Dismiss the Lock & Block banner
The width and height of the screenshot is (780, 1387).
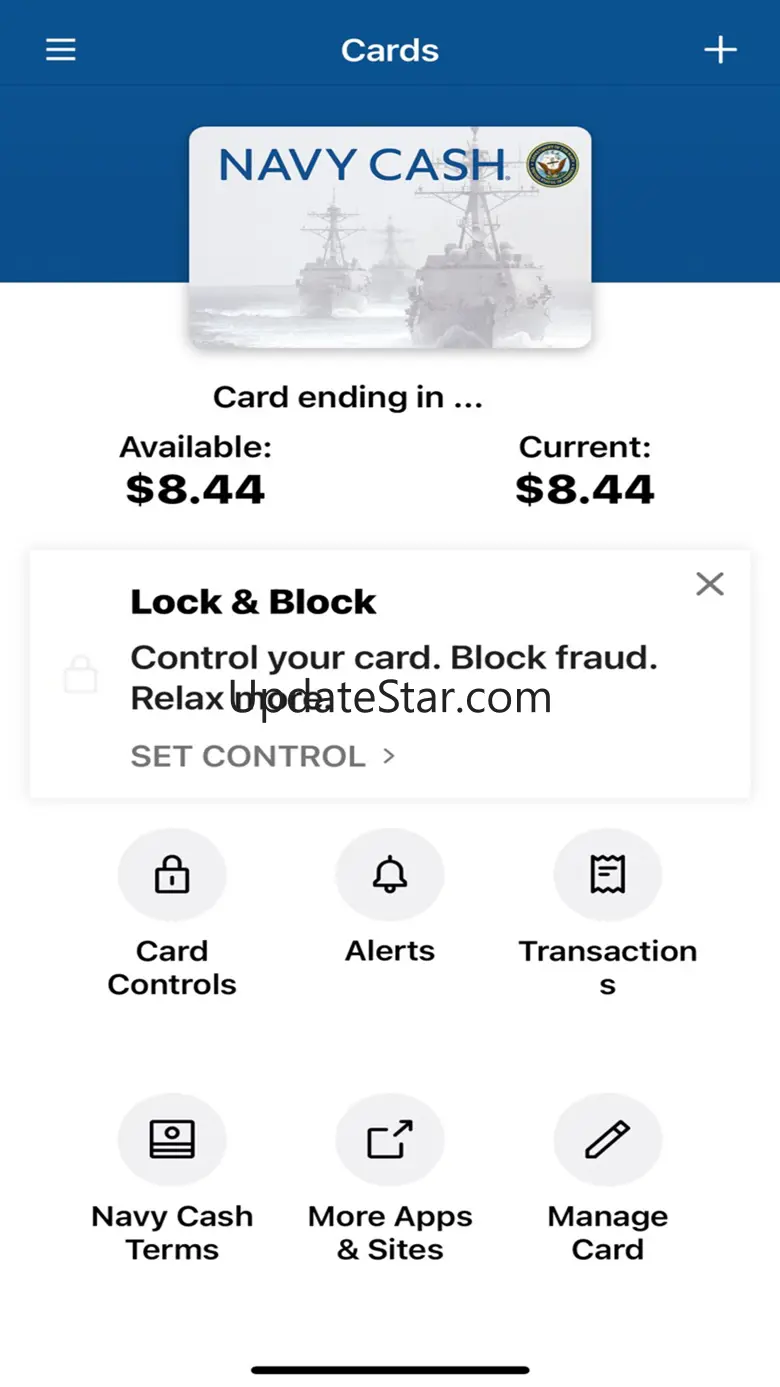point(710,584)
